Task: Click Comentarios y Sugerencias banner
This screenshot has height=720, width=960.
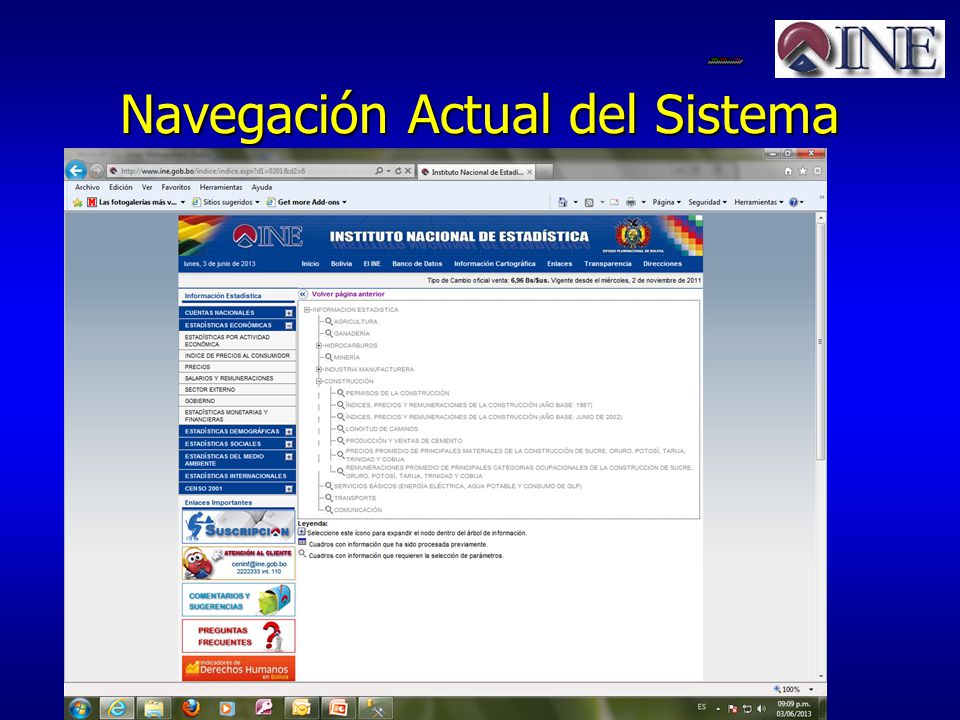Action: click(x=238, y=599)
